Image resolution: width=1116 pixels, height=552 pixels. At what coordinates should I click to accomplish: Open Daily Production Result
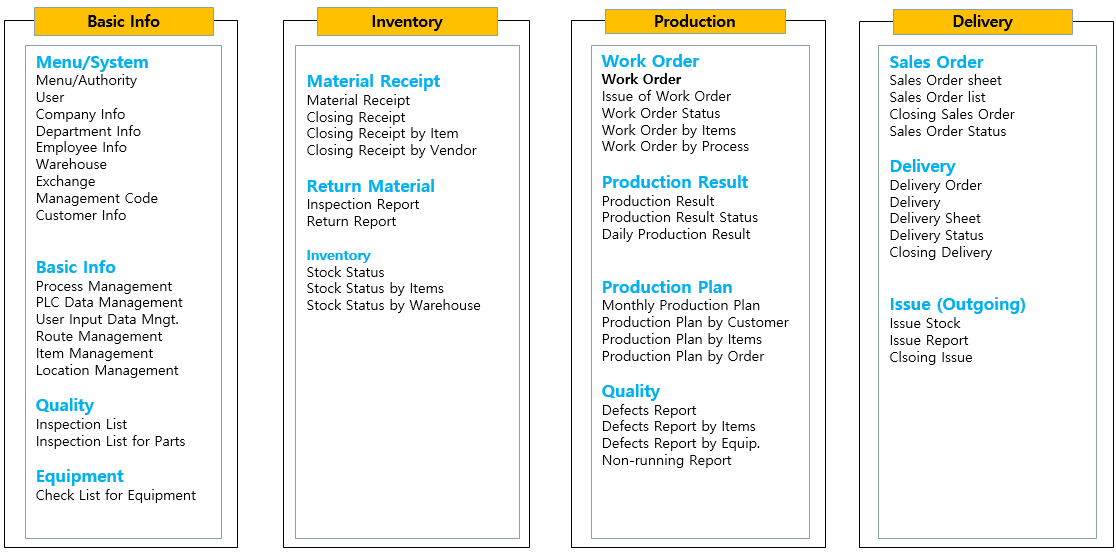[676, 234]
